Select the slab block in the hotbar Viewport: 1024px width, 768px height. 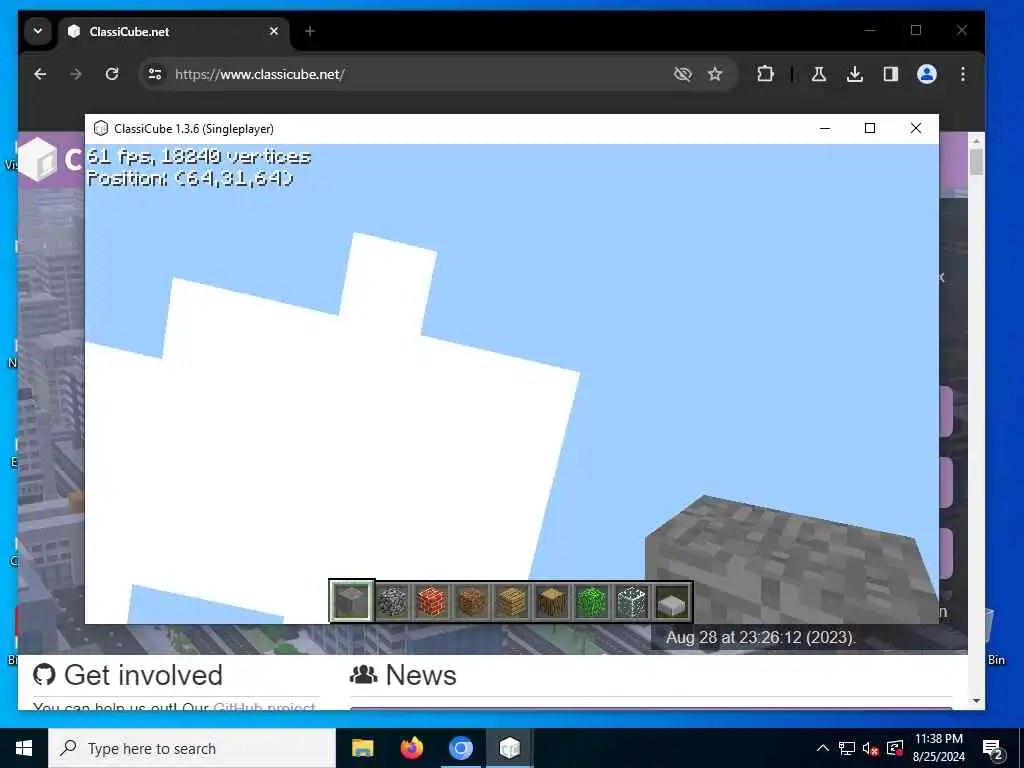(x=672, y=601)
